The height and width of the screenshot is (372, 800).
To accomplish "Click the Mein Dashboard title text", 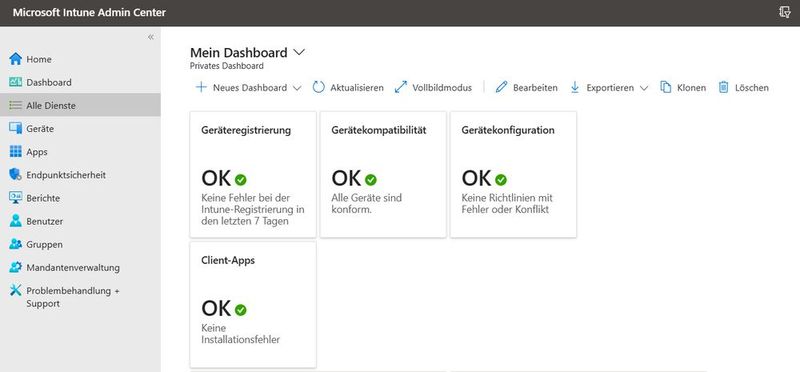I will click(239, 52).
